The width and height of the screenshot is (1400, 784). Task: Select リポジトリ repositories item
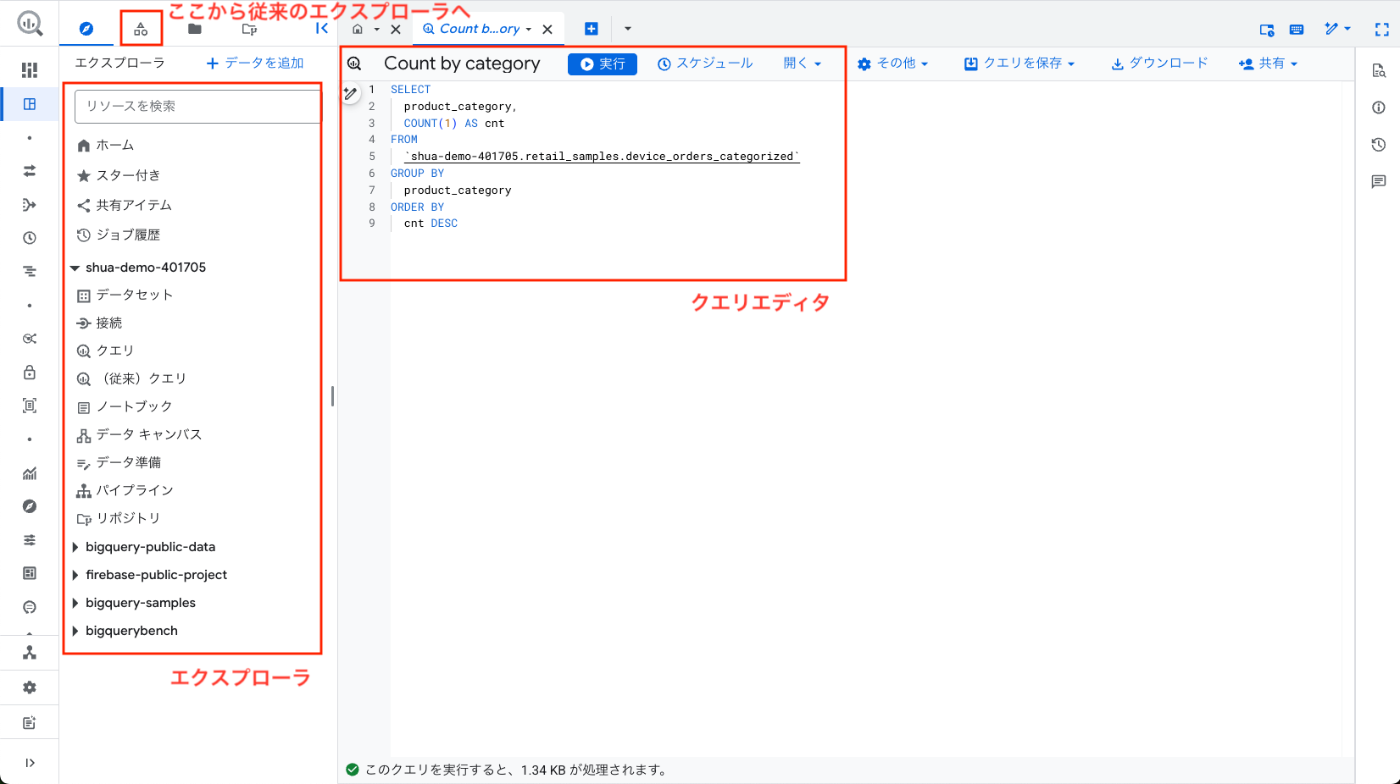tap(118, 519)
